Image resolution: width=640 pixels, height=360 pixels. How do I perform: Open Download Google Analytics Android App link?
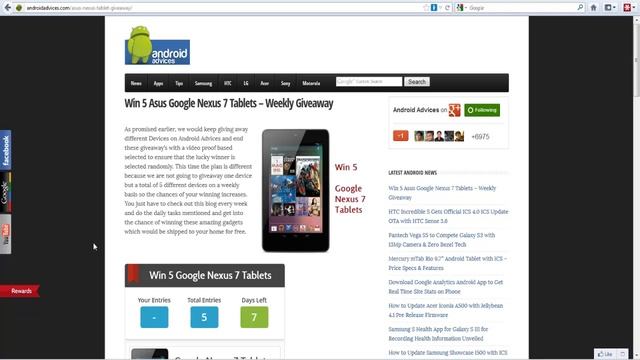445,287
